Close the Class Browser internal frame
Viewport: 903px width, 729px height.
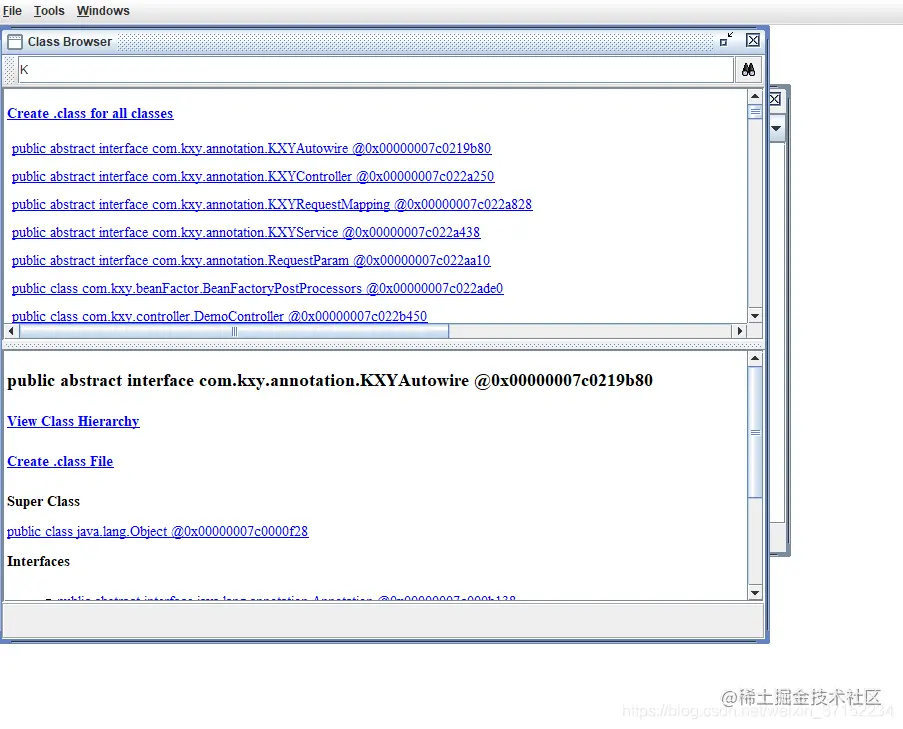[753, 40]
